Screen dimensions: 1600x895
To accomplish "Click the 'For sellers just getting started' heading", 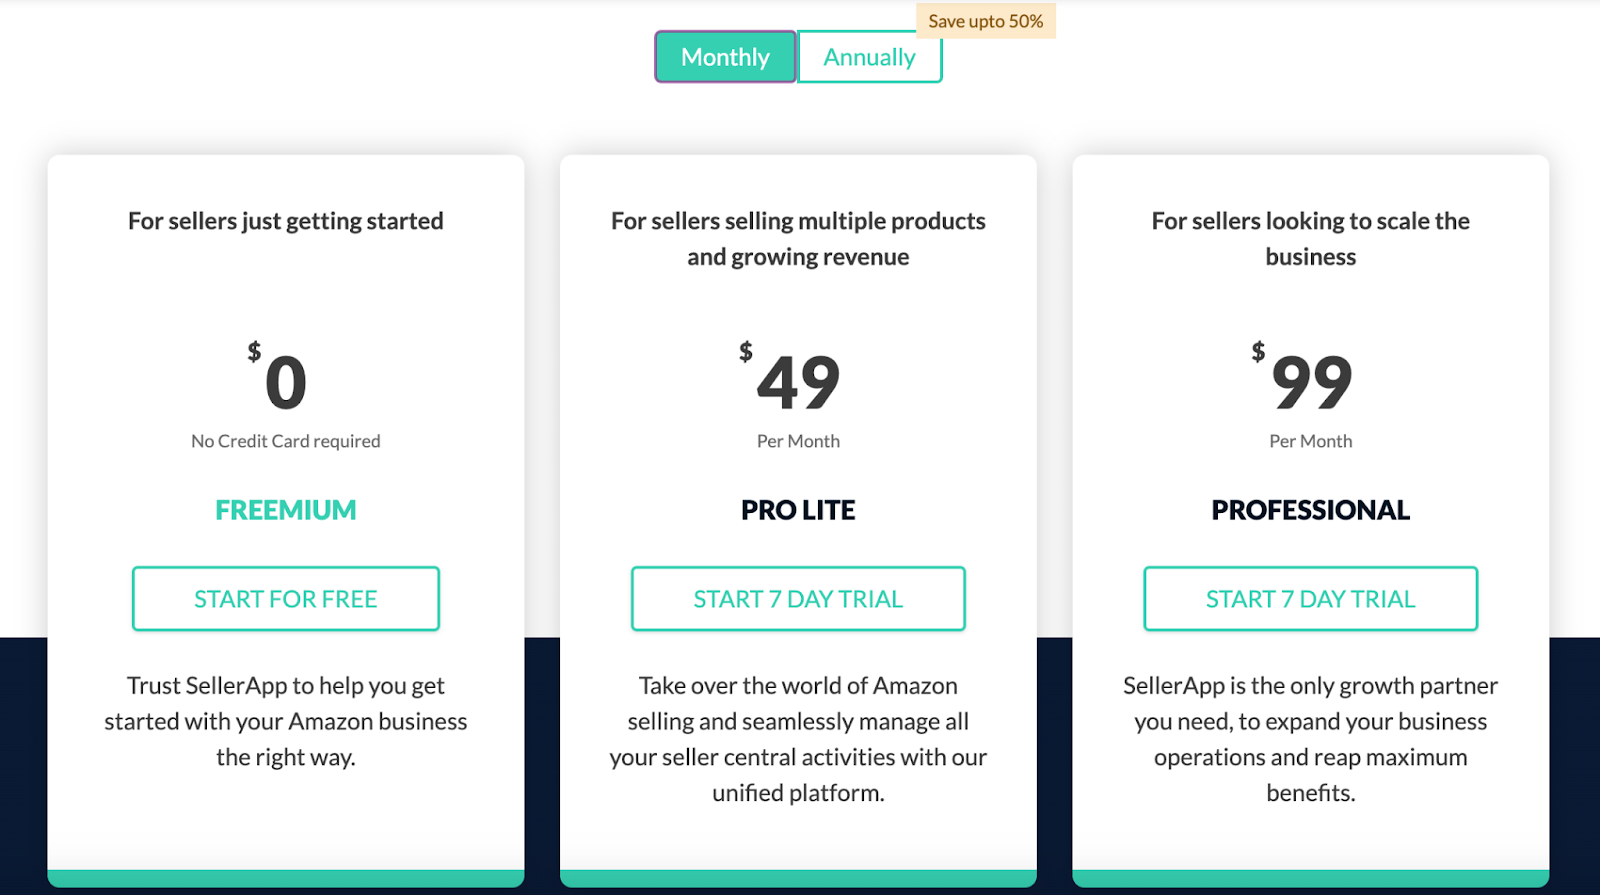I will tap(286, 221).
